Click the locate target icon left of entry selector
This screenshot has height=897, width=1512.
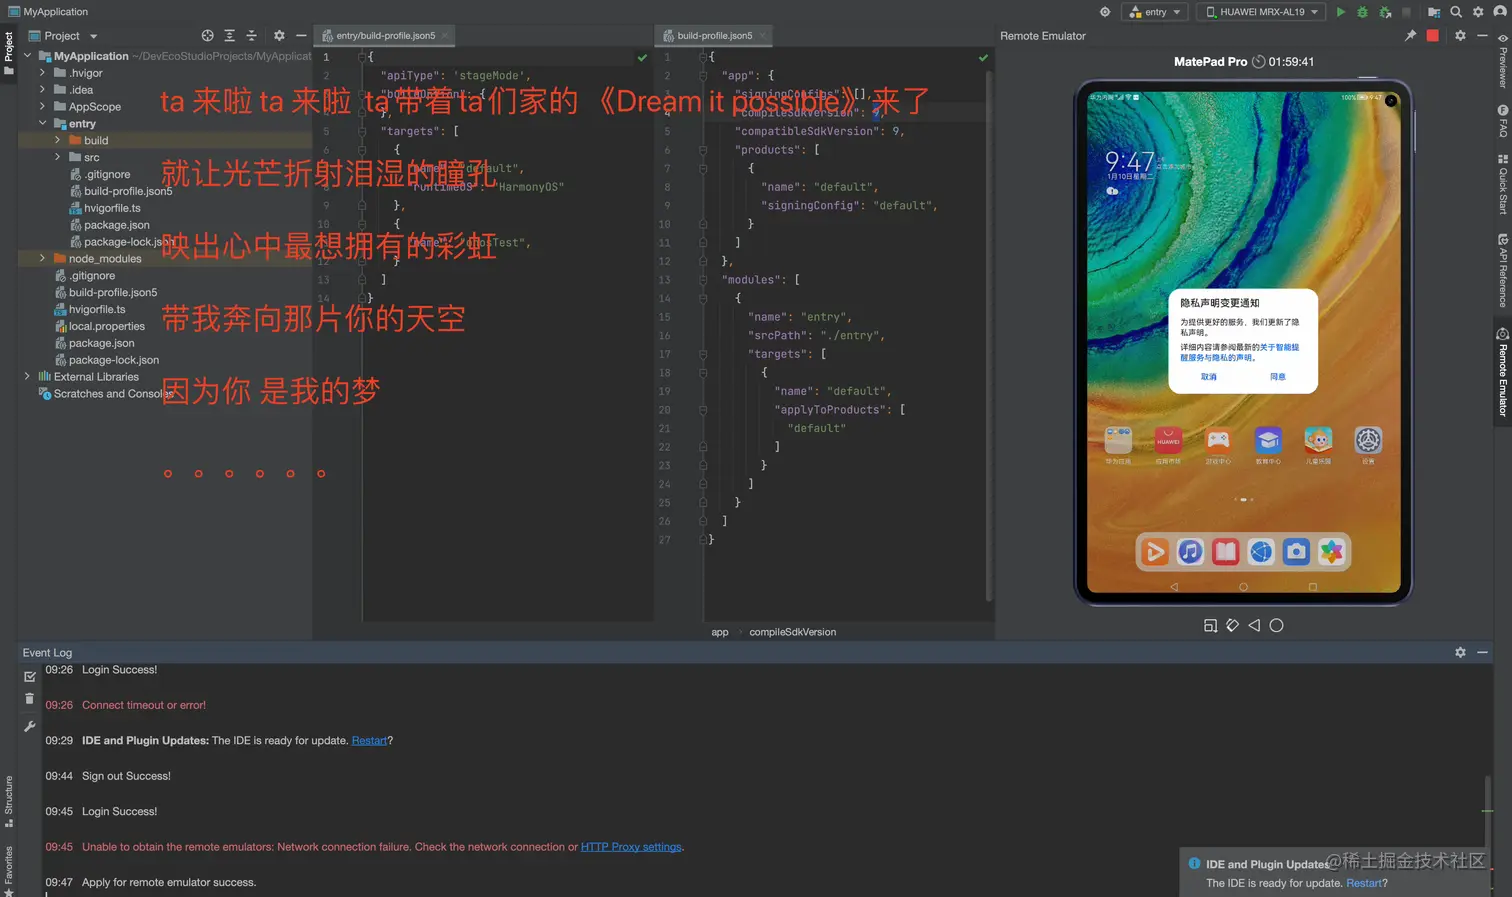click(x=1105, y=12)
